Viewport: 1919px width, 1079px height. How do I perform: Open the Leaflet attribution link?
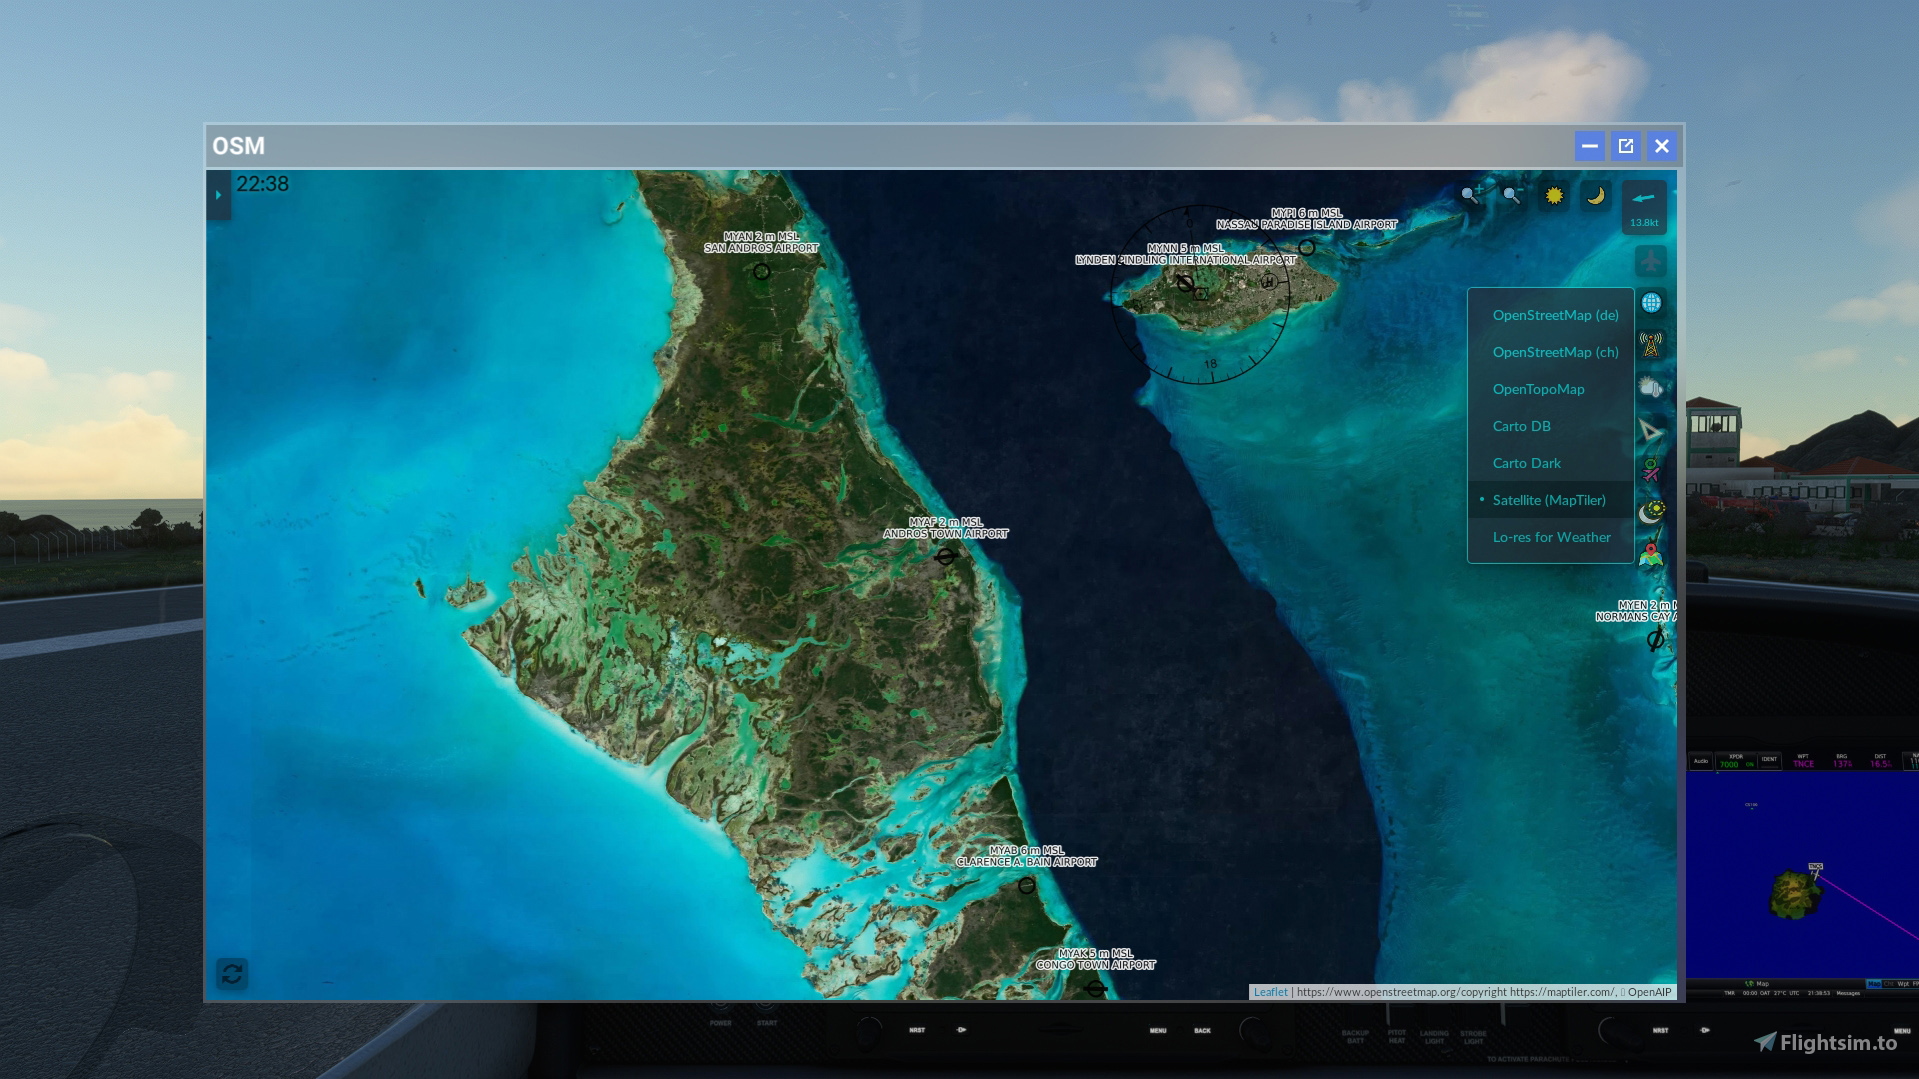pyautogui.click(x=1271, y=991)
